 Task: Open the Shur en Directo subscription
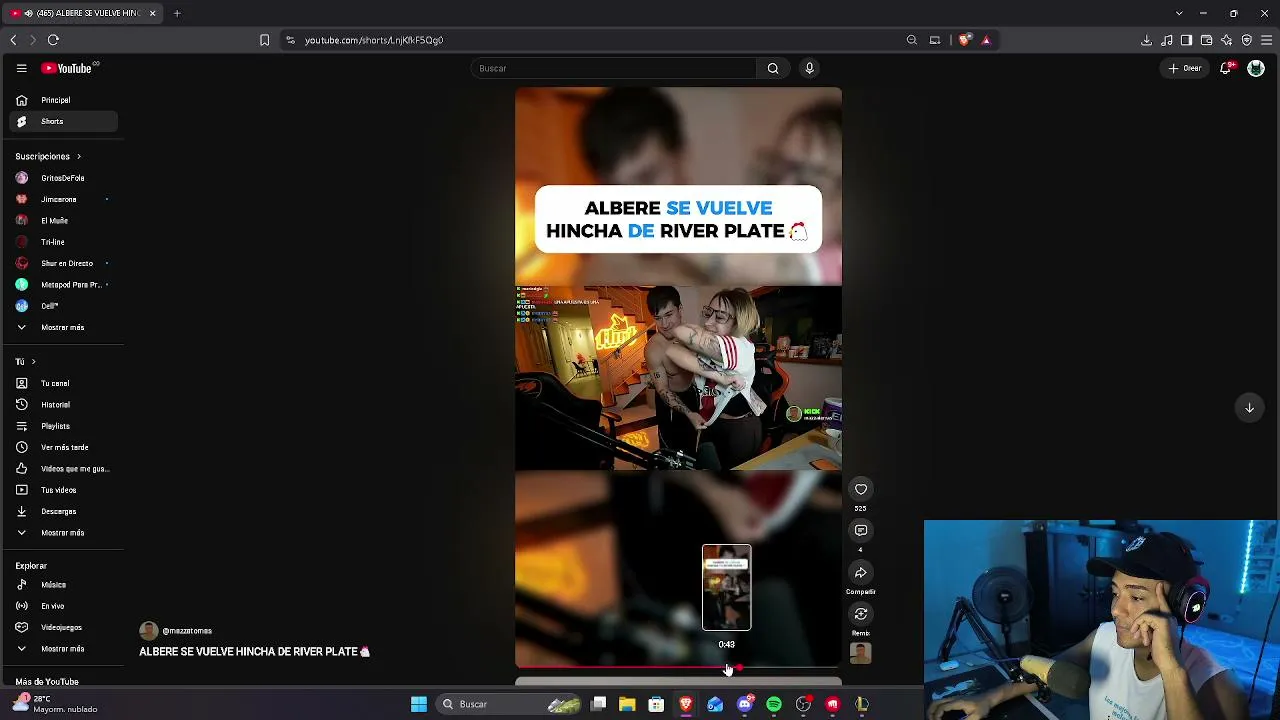[64, 263]
